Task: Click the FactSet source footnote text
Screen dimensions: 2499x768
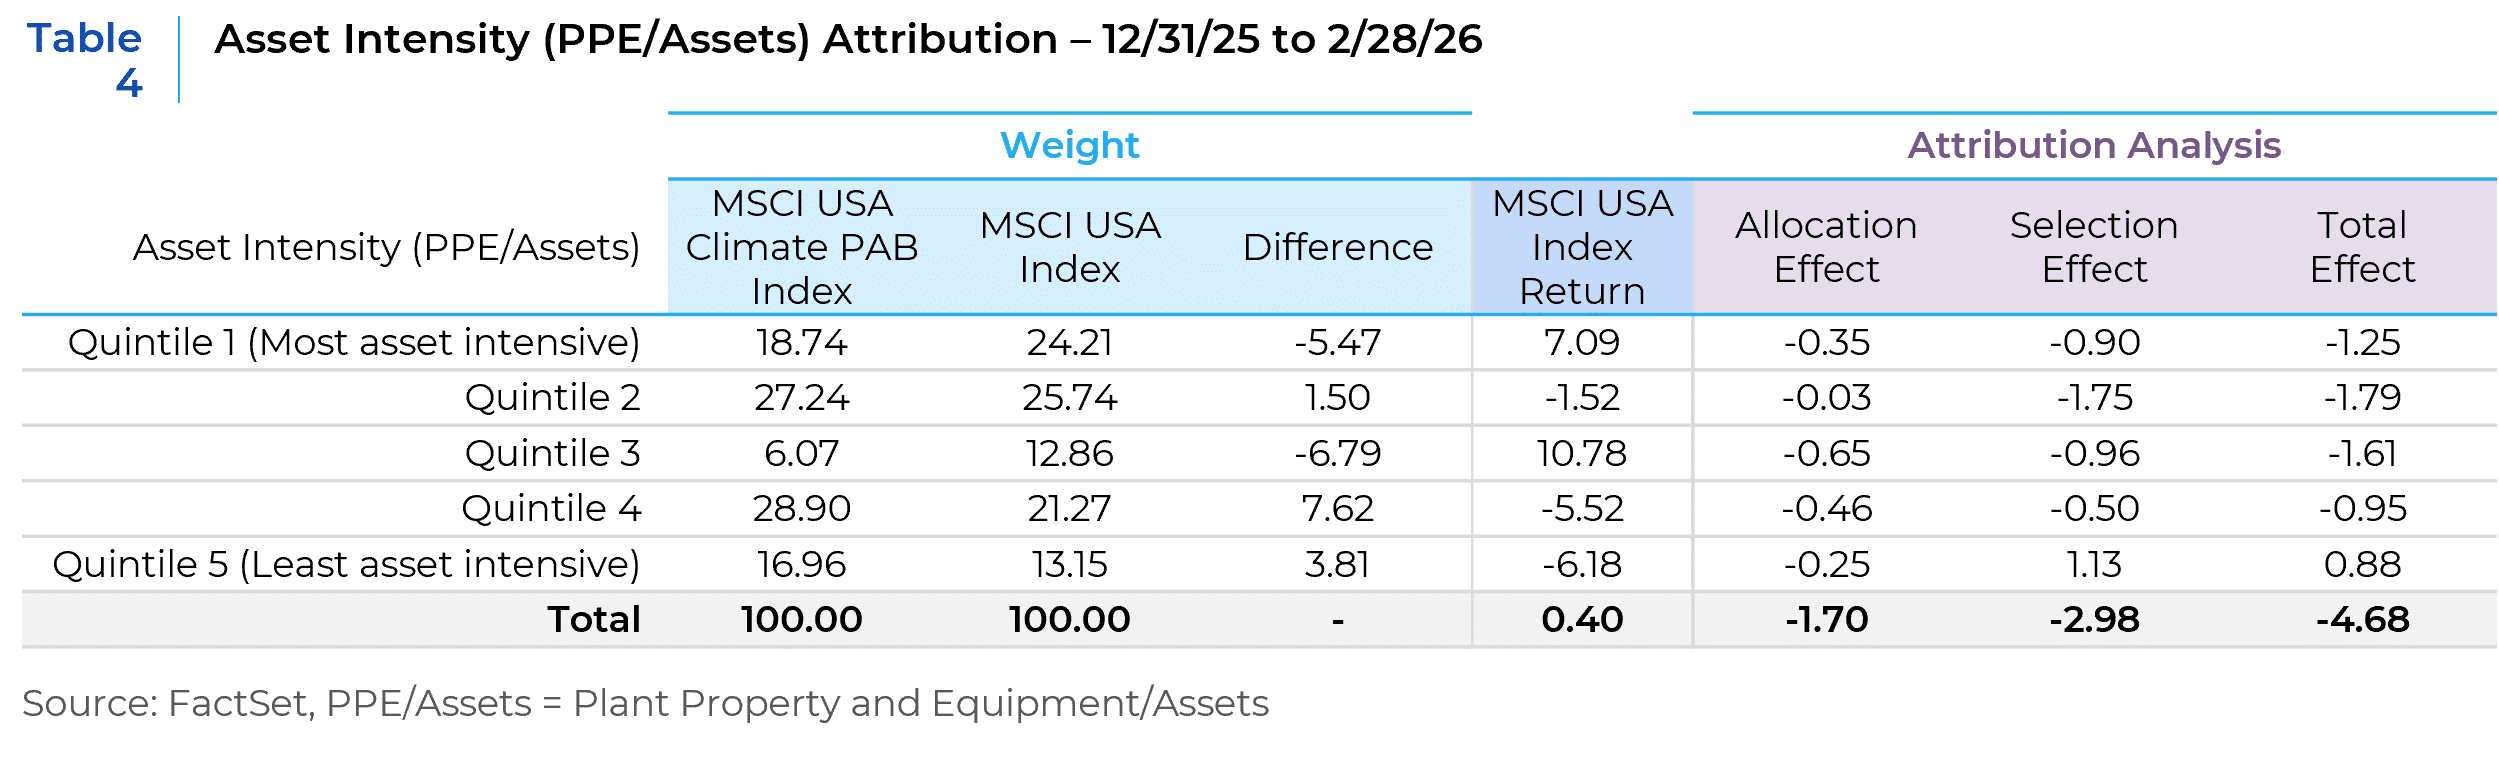Action: click(x=645, y=704)
